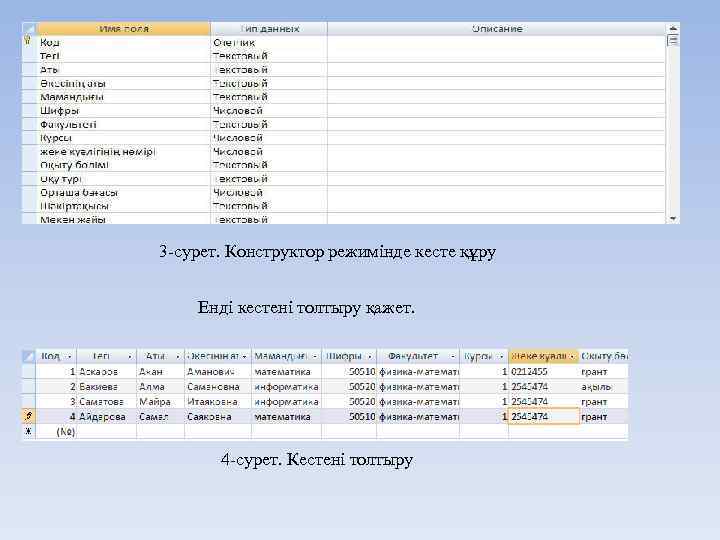Click the Описание column header

(497, 28)
